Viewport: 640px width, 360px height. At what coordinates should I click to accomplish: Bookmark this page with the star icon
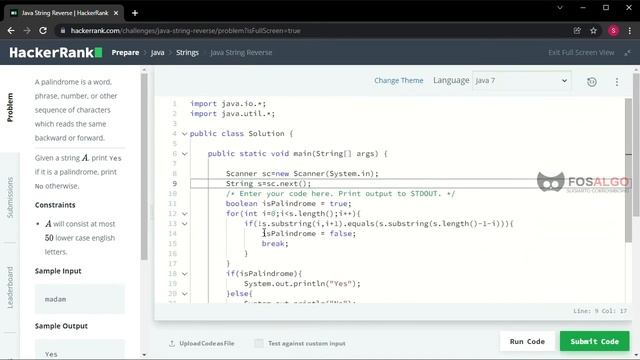tap(593, 31)
